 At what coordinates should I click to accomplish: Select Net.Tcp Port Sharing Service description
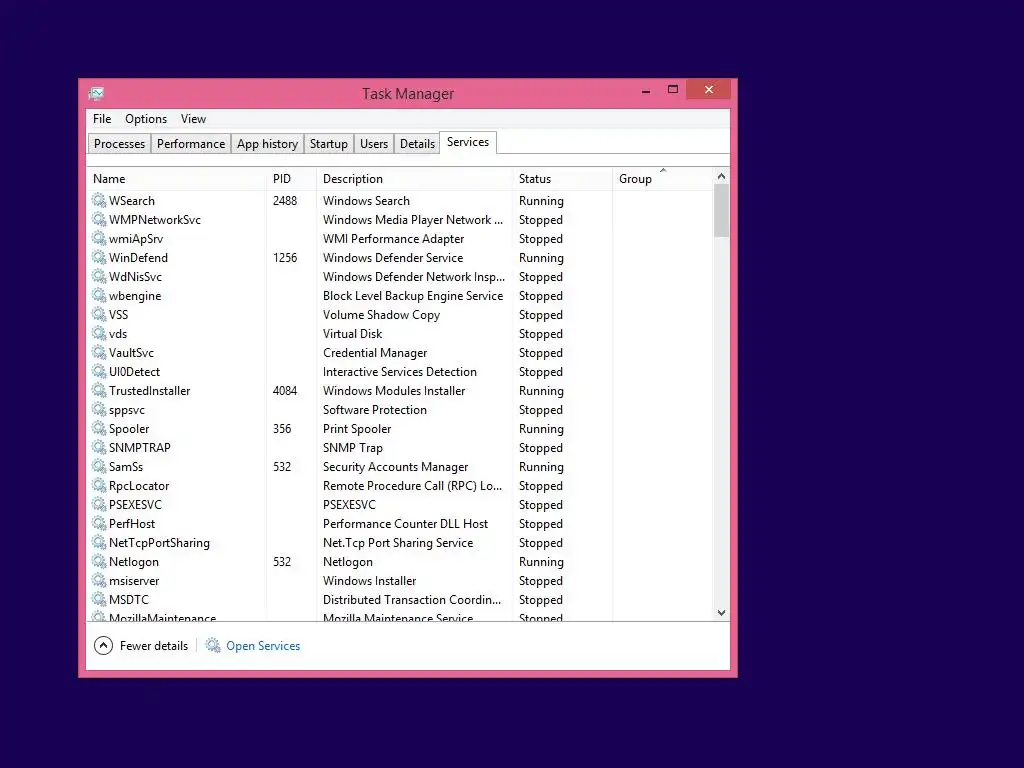(x=398, y=543)
